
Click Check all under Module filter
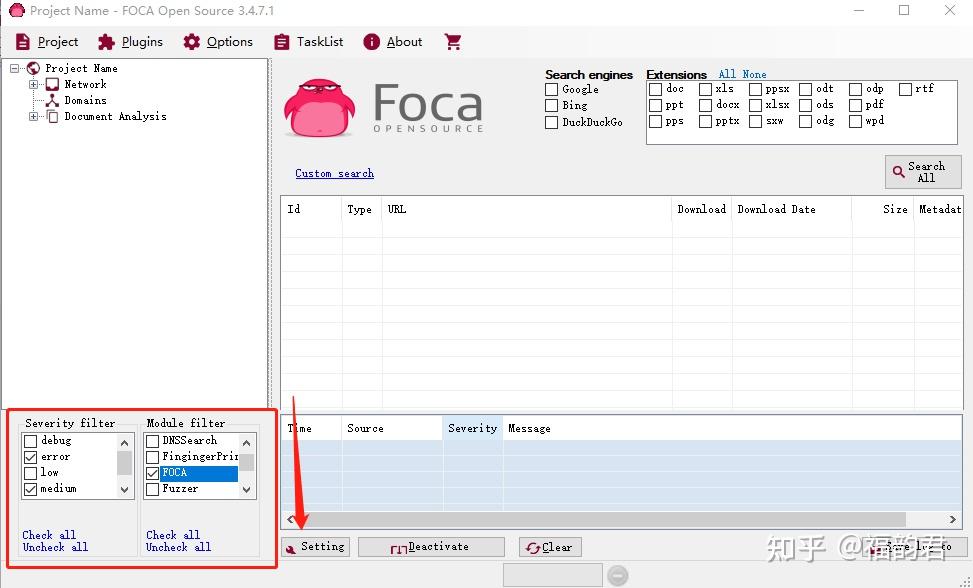tap(172, 535)
